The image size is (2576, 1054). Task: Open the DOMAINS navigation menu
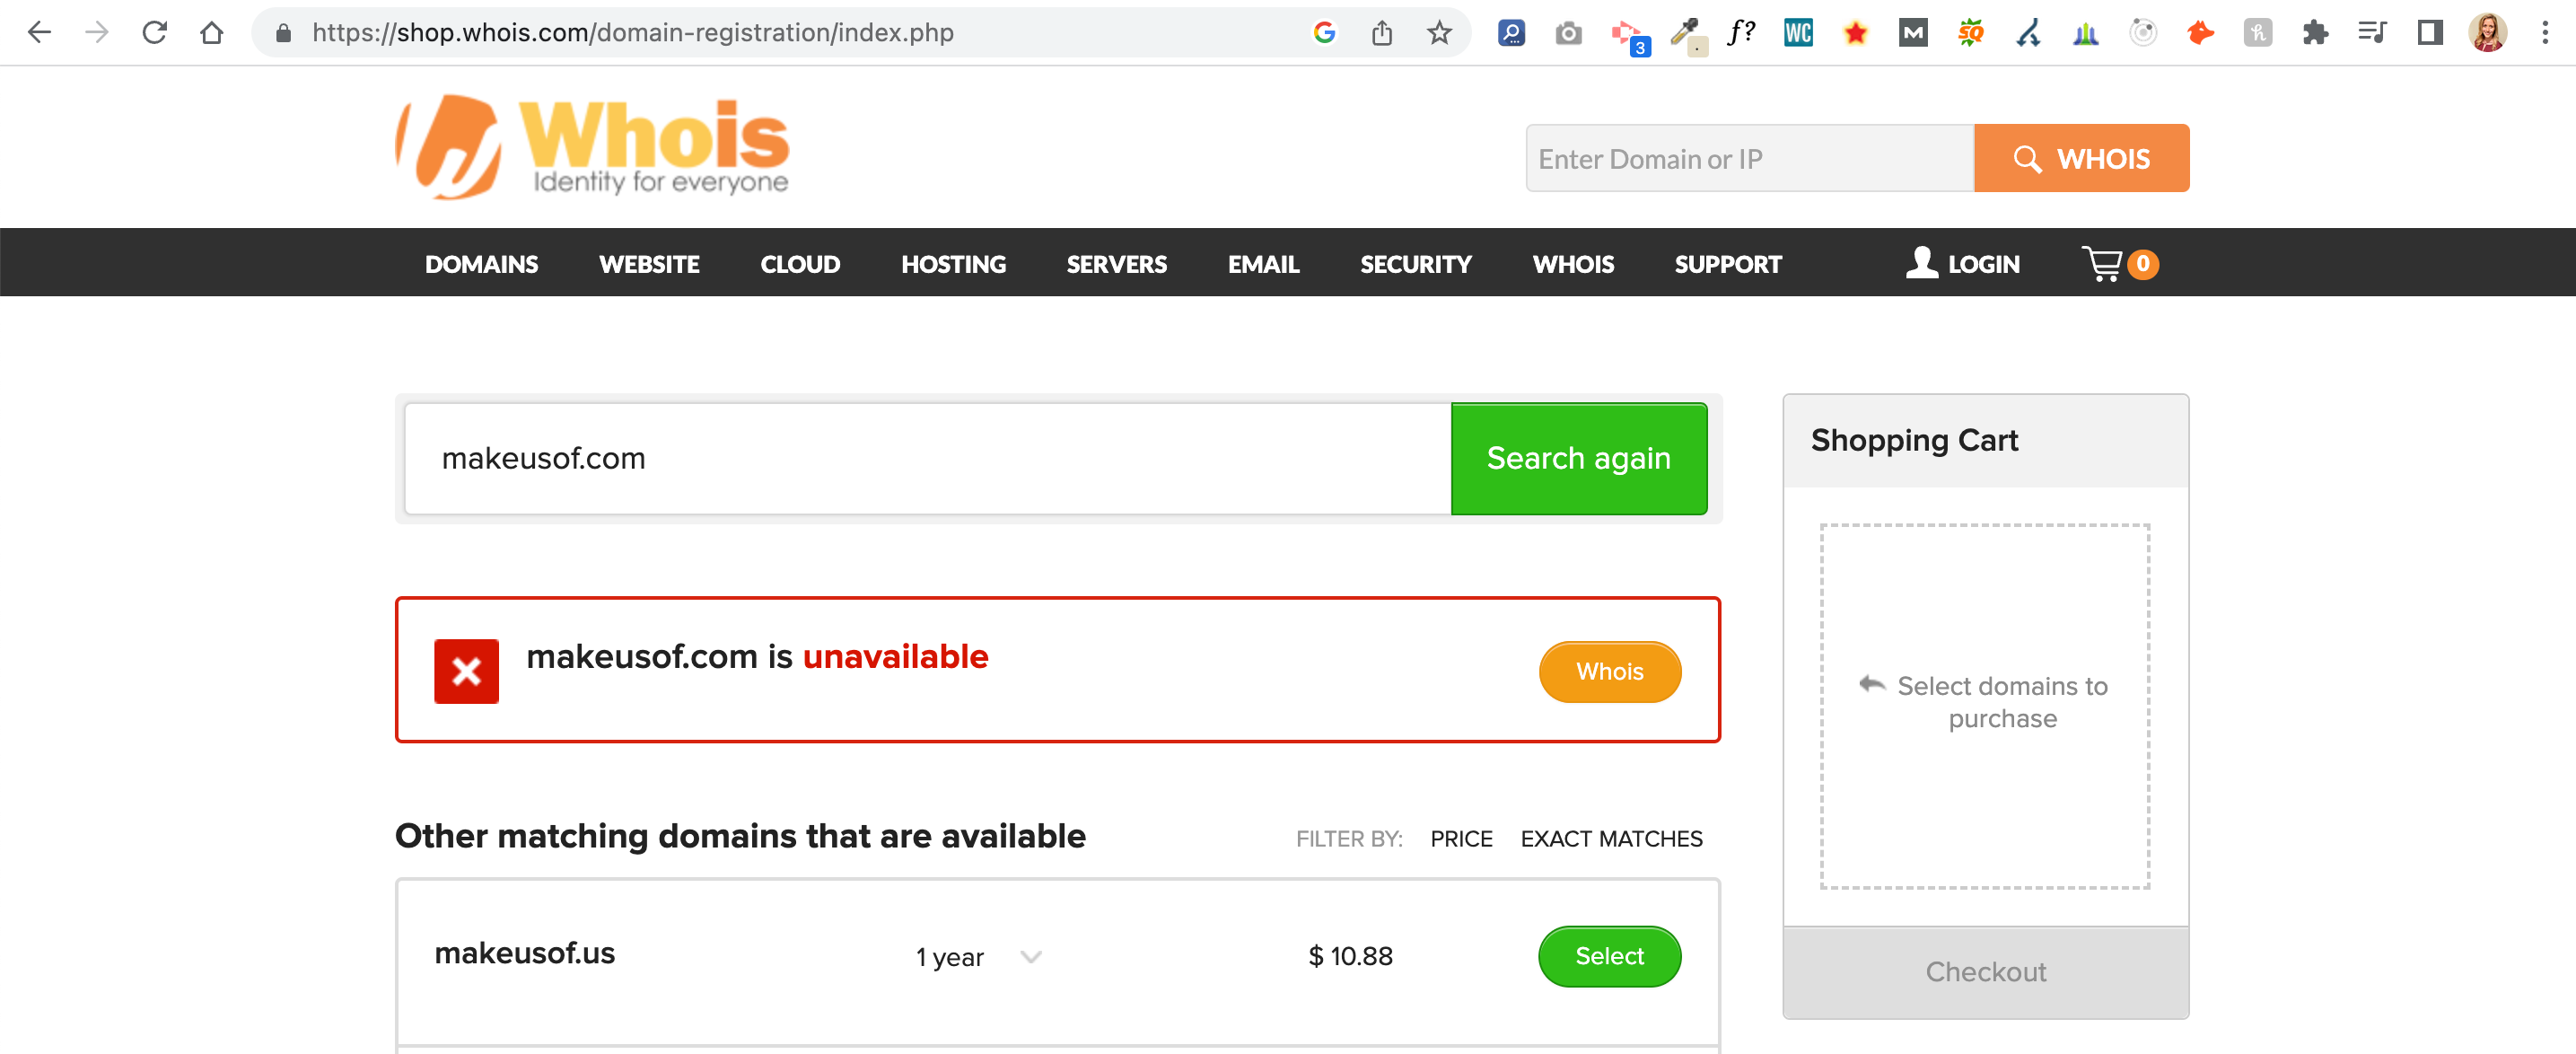coord(481,264)
